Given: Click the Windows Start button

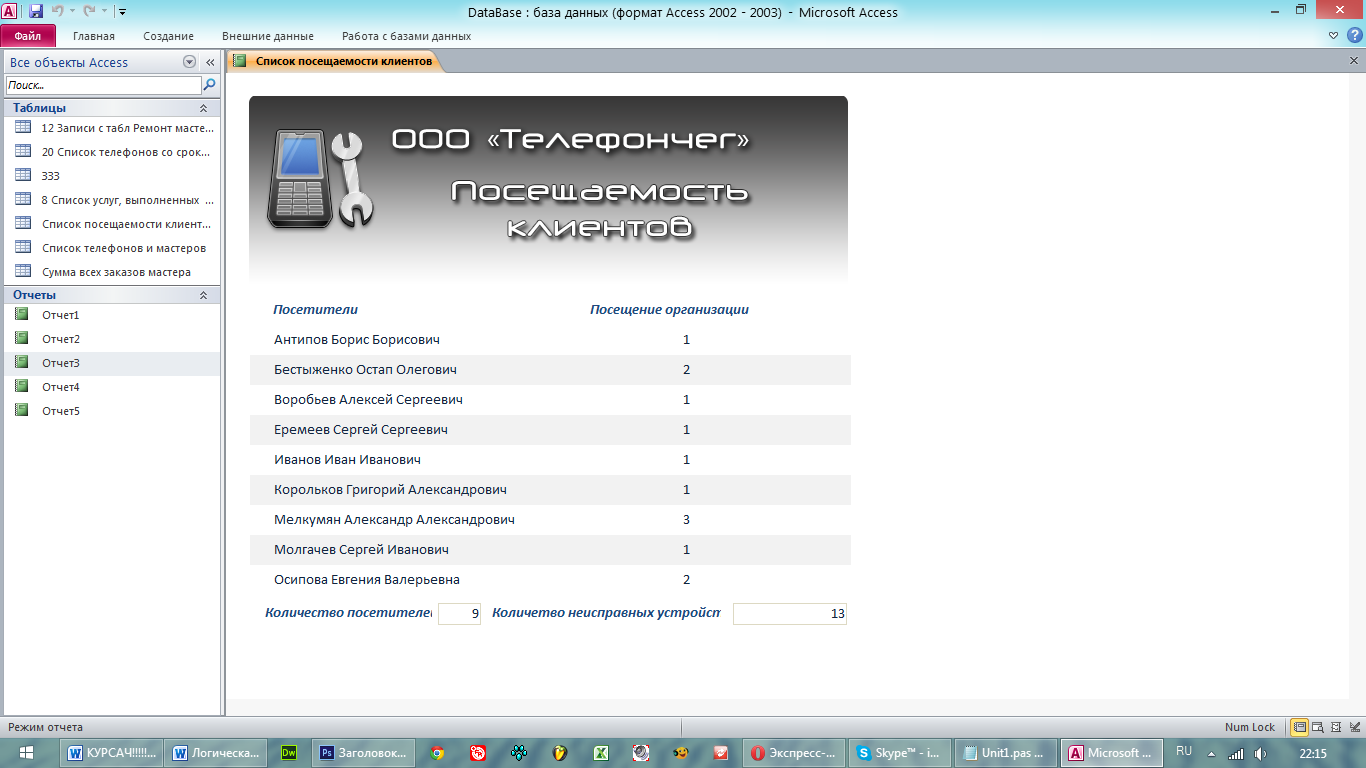Looking at the screenshot, I should (27, 753).
